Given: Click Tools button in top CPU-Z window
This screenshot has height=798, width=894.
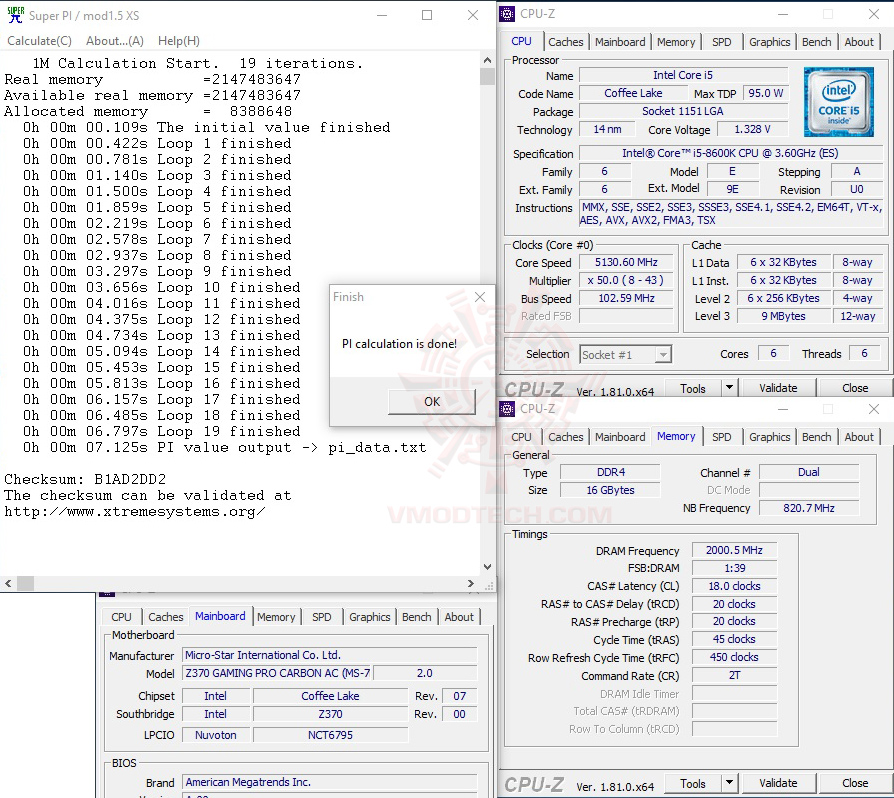Looking at the screenshot, I should click(x=693, y=388).
